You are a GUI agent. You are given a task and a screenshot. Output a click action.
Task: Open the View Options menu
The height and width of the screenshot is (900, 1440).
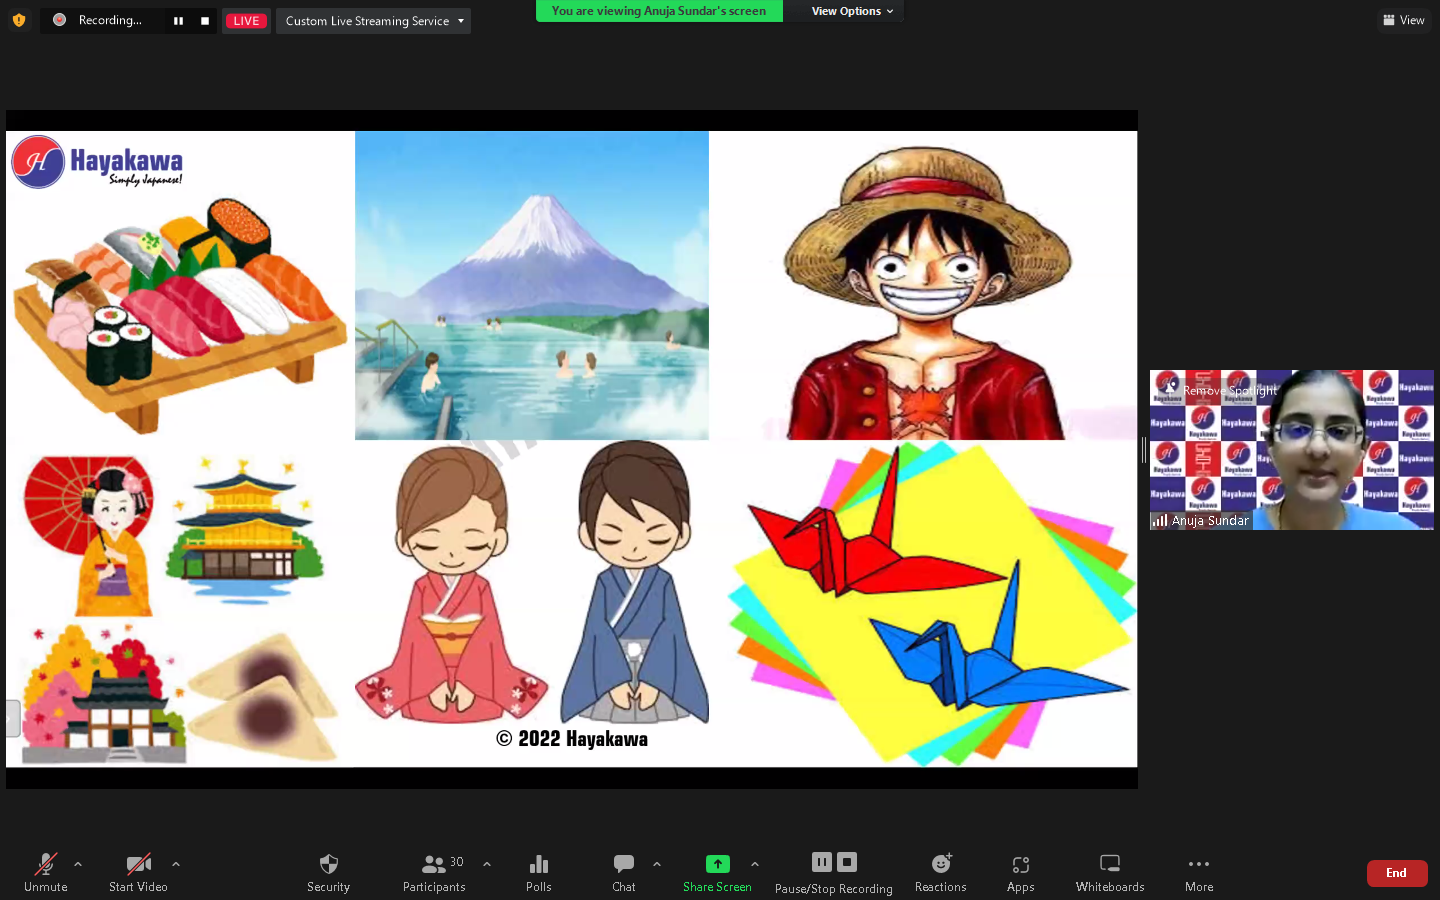pyautogui.click(x=852, y=11)
